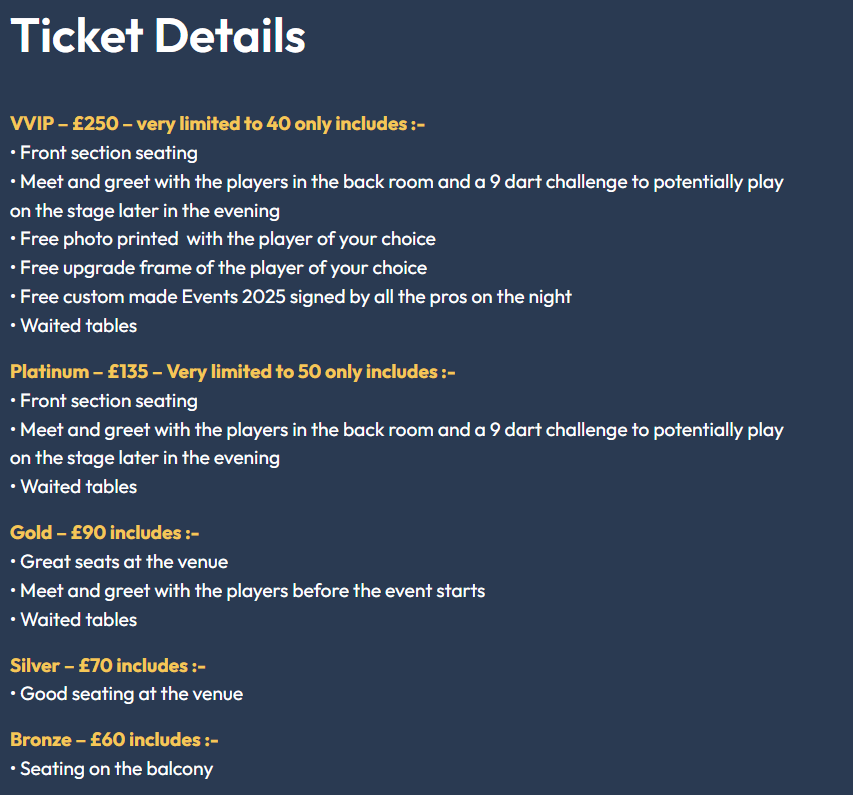Click the VVIP £250 ticket heading
Viewport: 853px width, 795px height.
pos(217,124)
